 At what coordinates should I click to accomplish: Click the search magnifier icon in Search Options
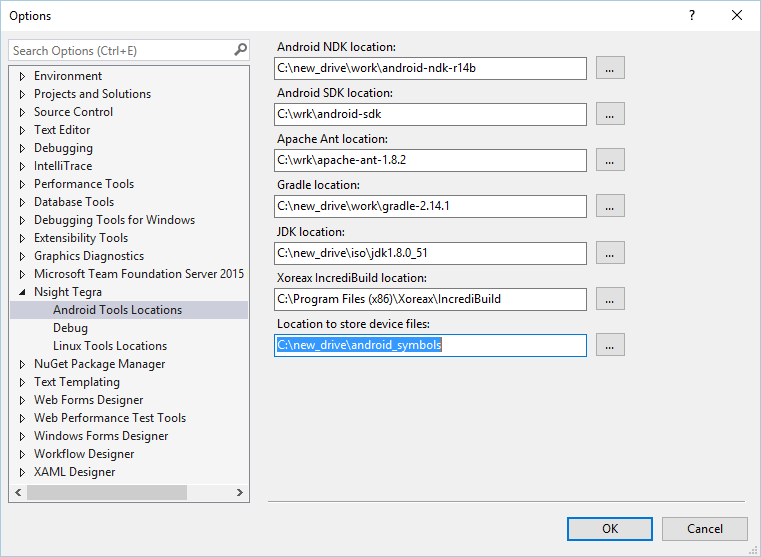pos(240,50)
